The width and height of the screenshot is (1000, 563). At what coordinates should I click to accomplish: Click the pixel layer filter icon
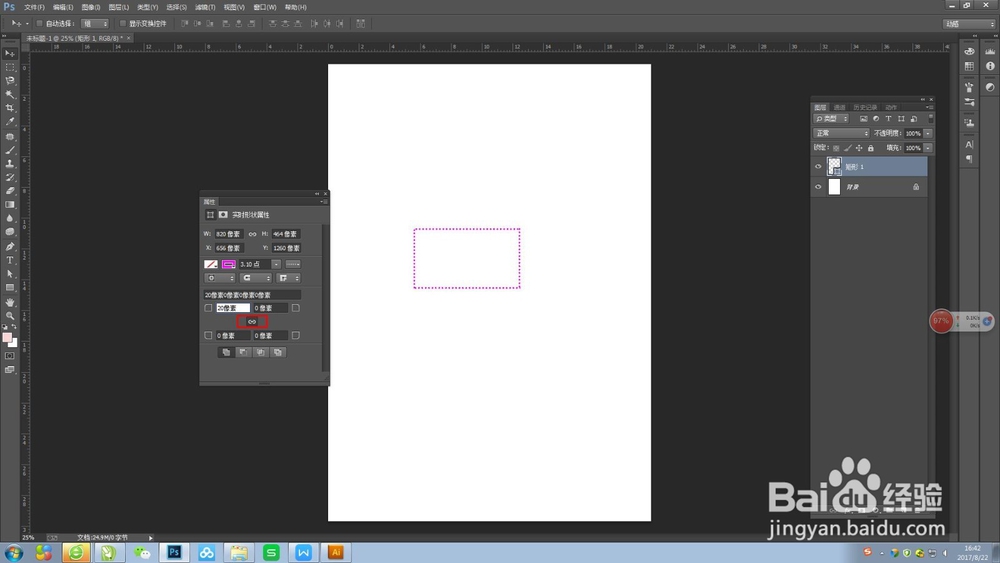tap(864, 119)
